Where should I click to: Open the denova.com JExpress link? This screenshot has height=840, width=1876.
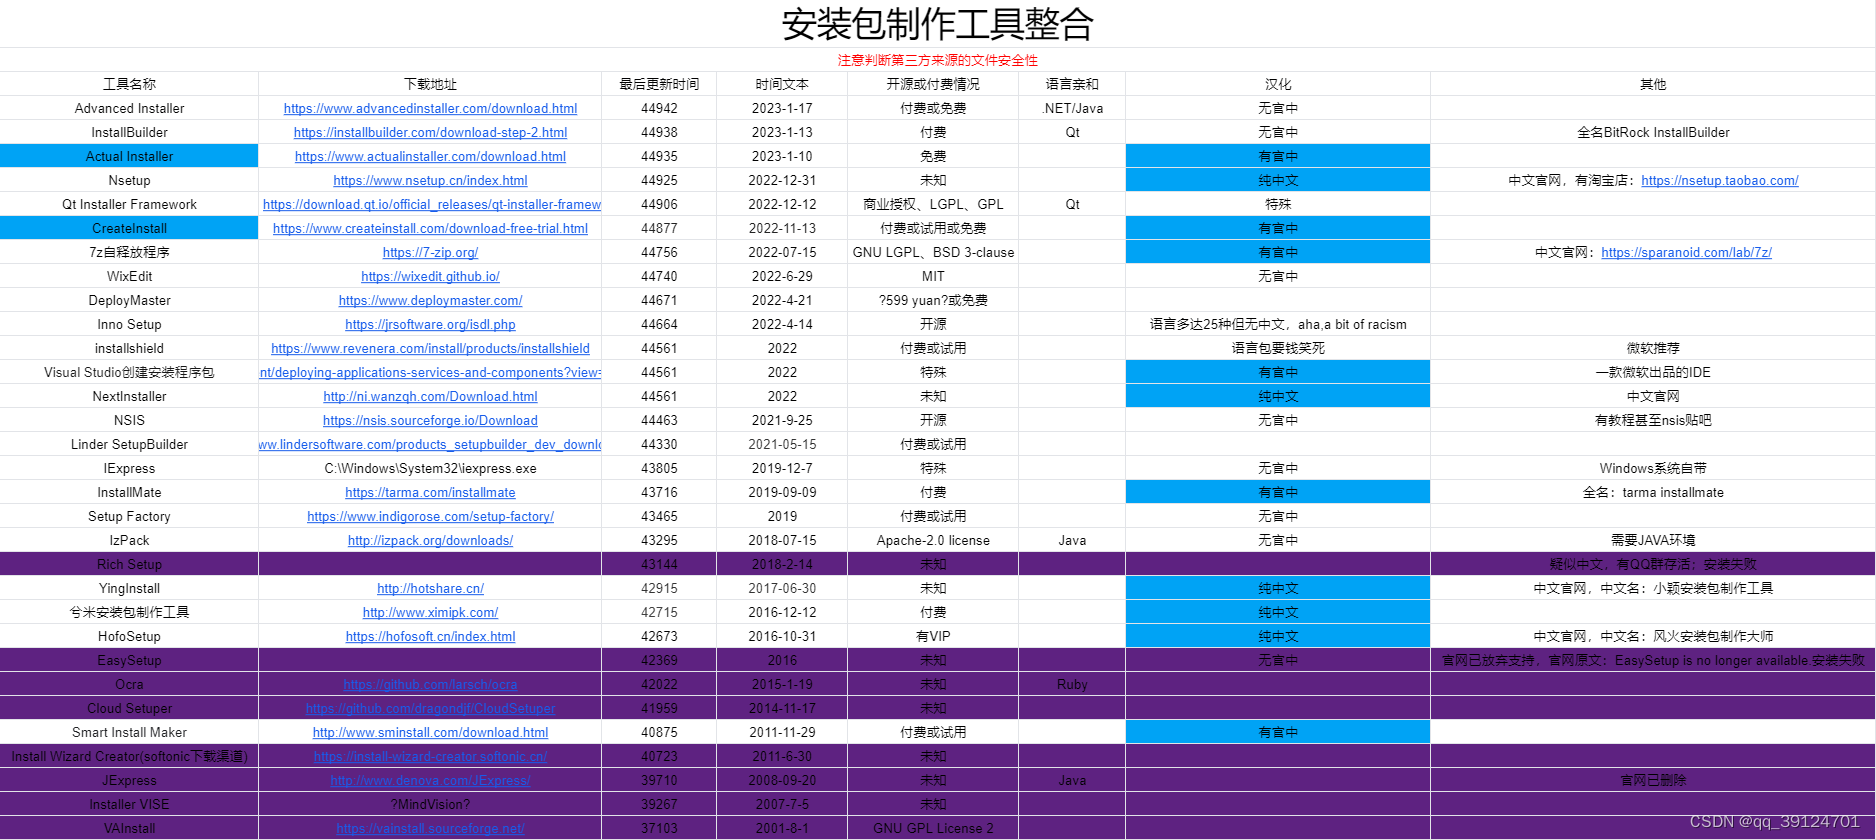430,780
